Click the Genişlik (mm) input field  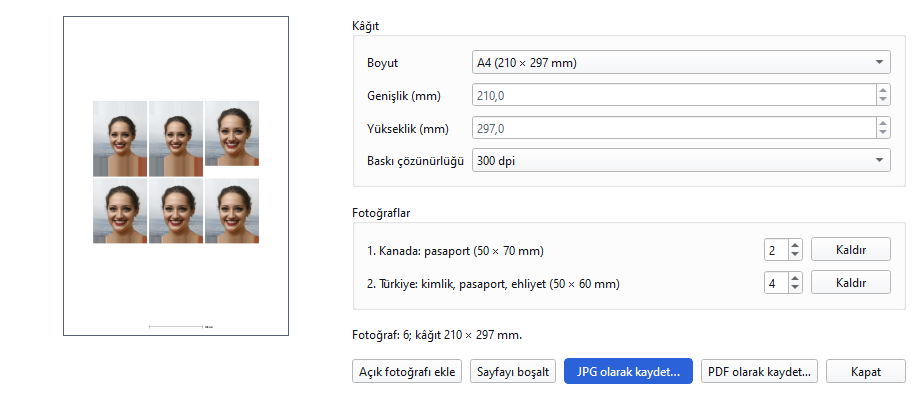click(x=674, y=95)
